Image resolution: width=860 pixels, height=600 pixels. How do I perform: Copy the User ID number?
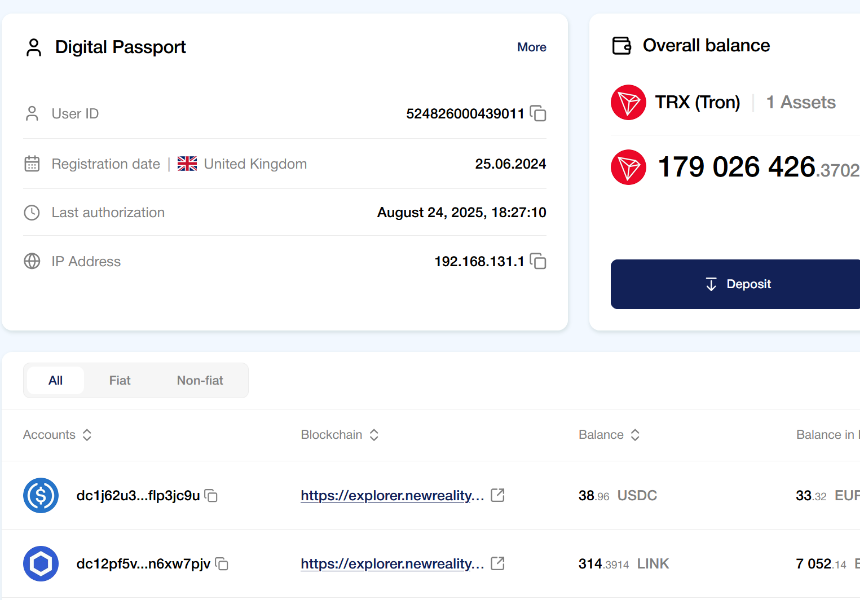[x=538, y=114]
